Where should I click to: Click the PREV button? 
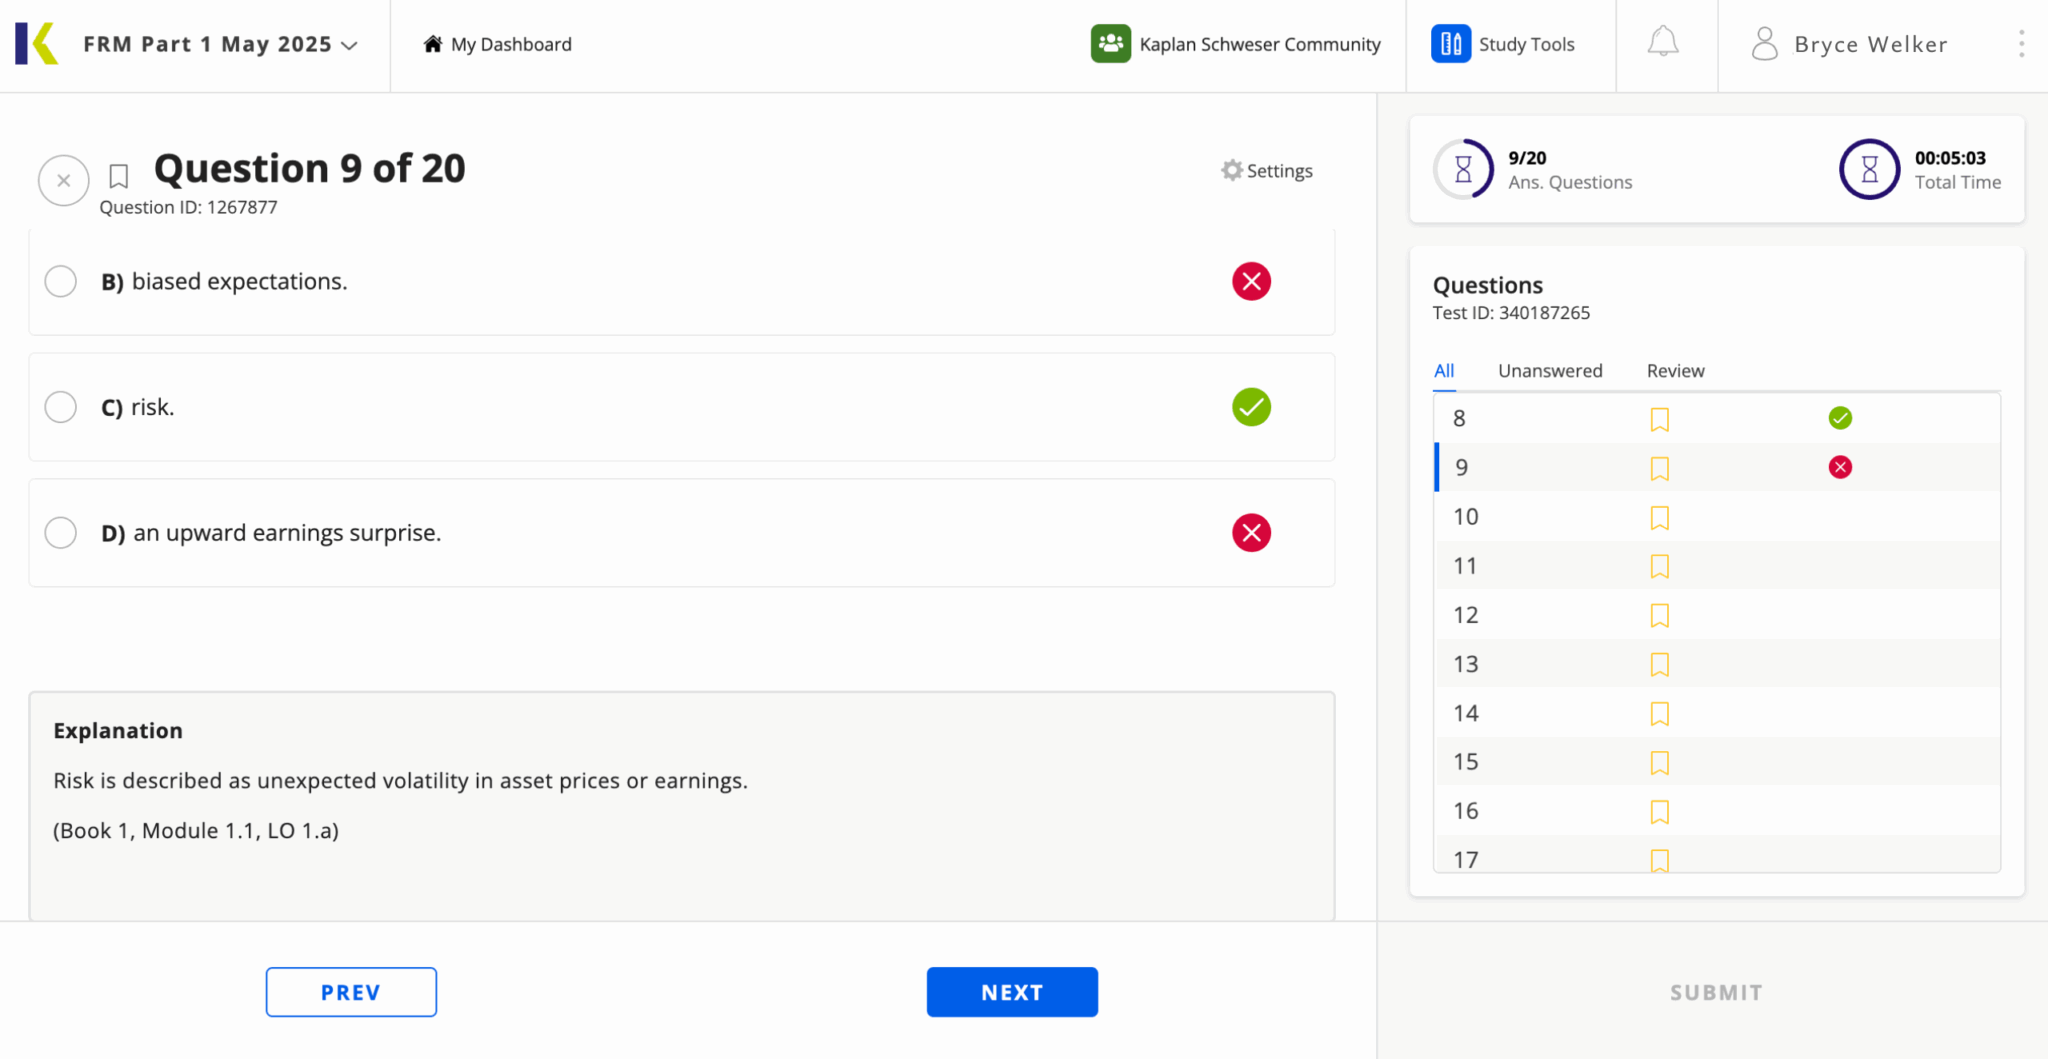(x=351, y=992)
